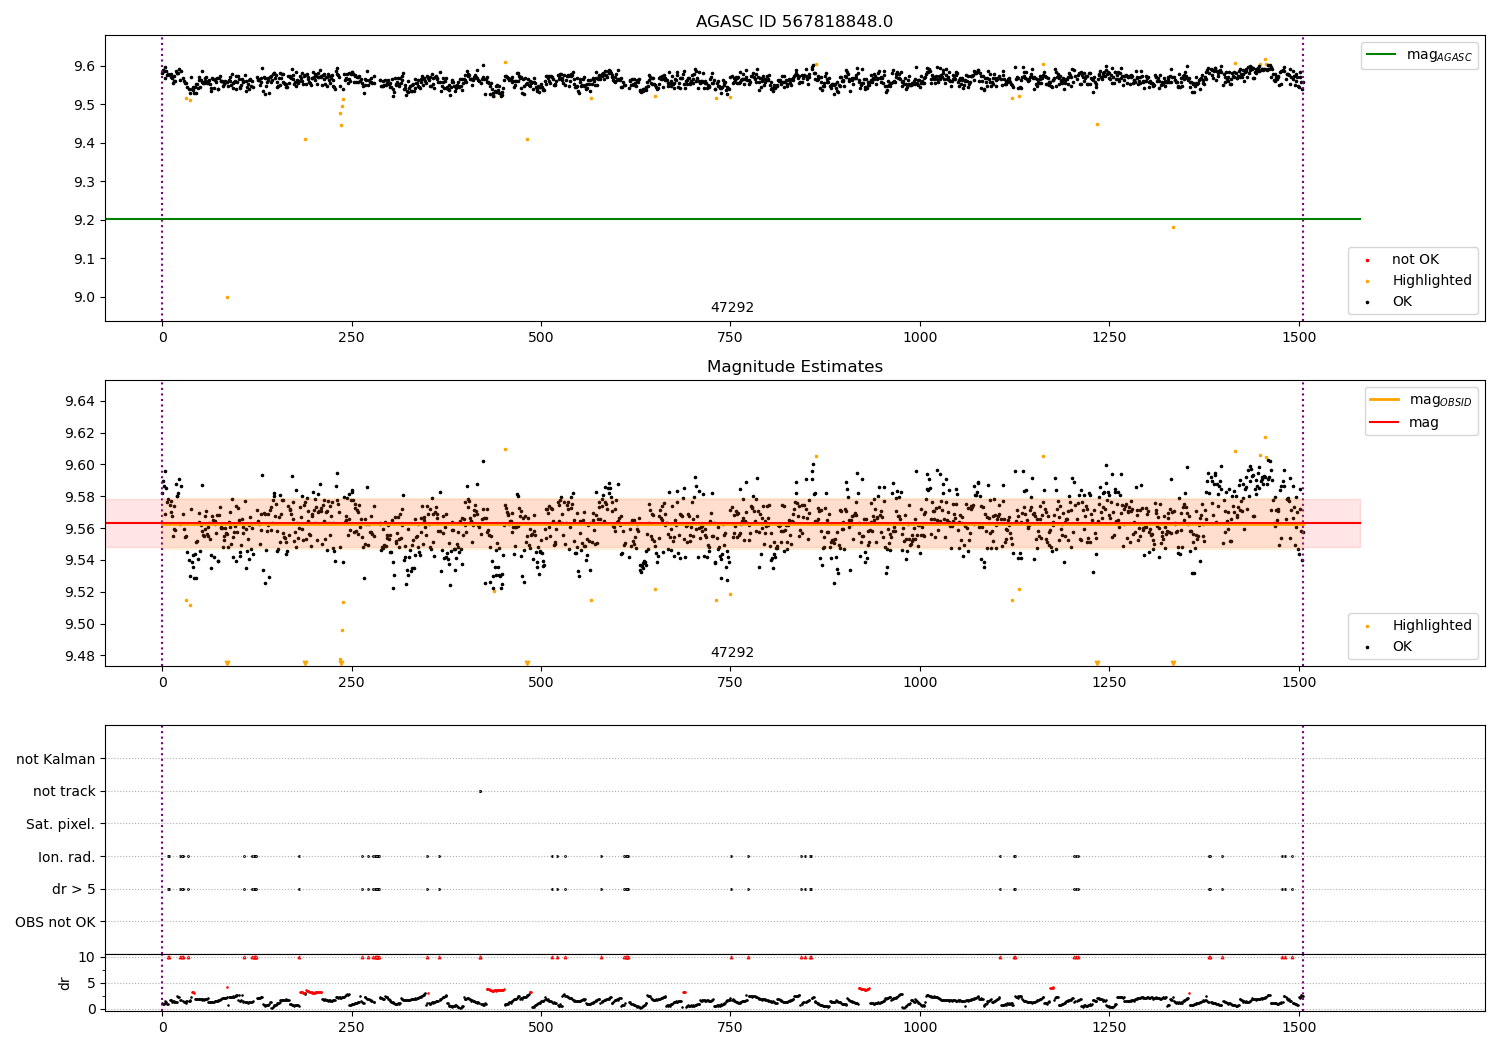Click the 'Ion. rad.' row label

[67, 856]
